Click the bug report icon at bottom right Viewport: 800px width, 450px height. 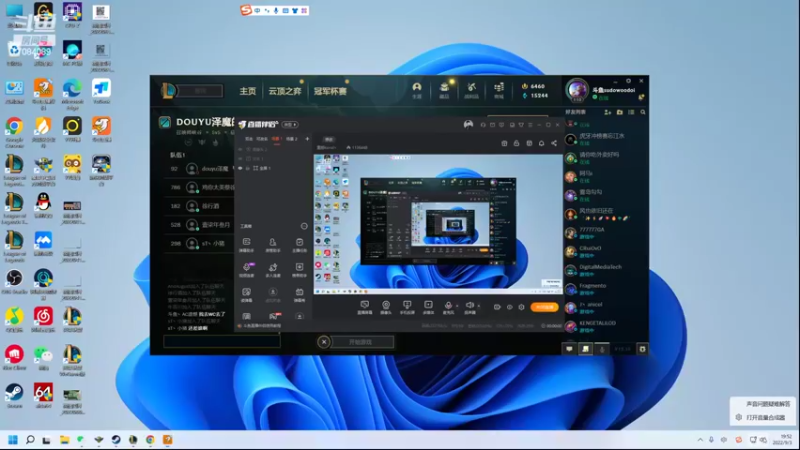pyautogui.click(x=642, y=349)
